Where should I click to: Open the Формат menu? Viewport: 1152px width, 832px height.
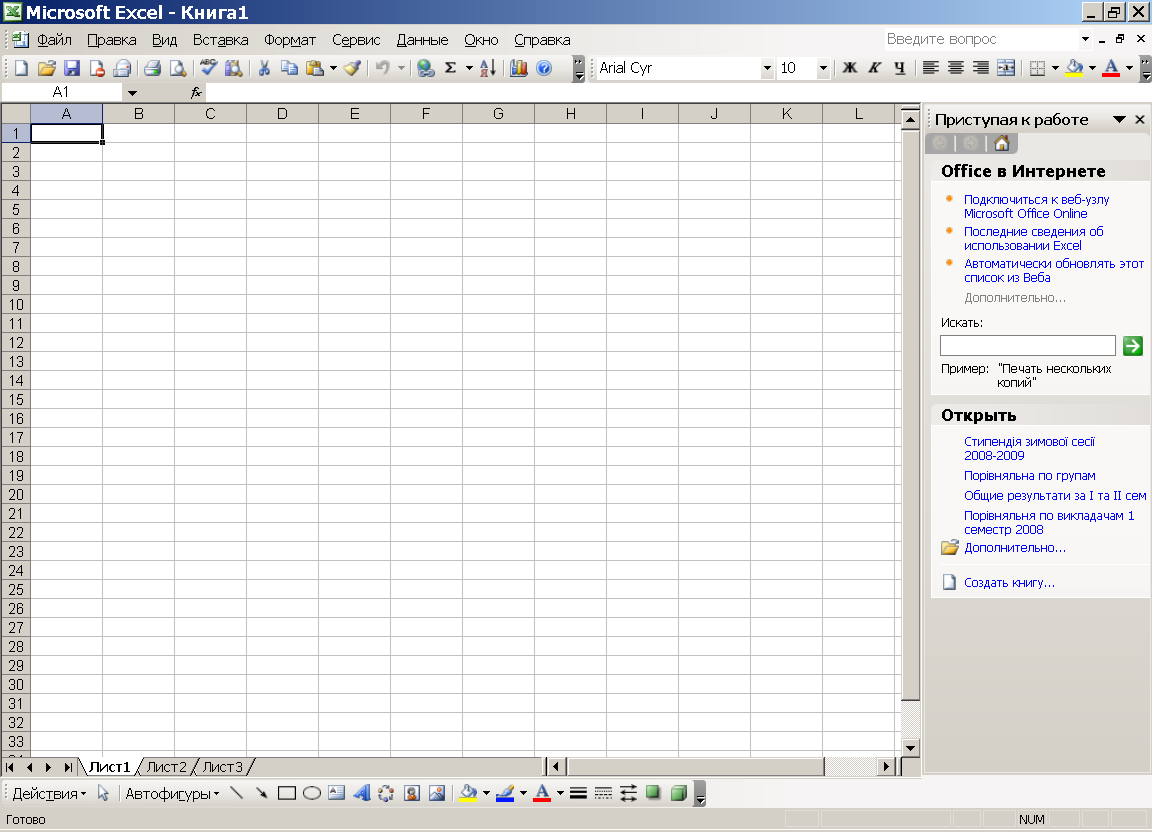click(289, 40)
